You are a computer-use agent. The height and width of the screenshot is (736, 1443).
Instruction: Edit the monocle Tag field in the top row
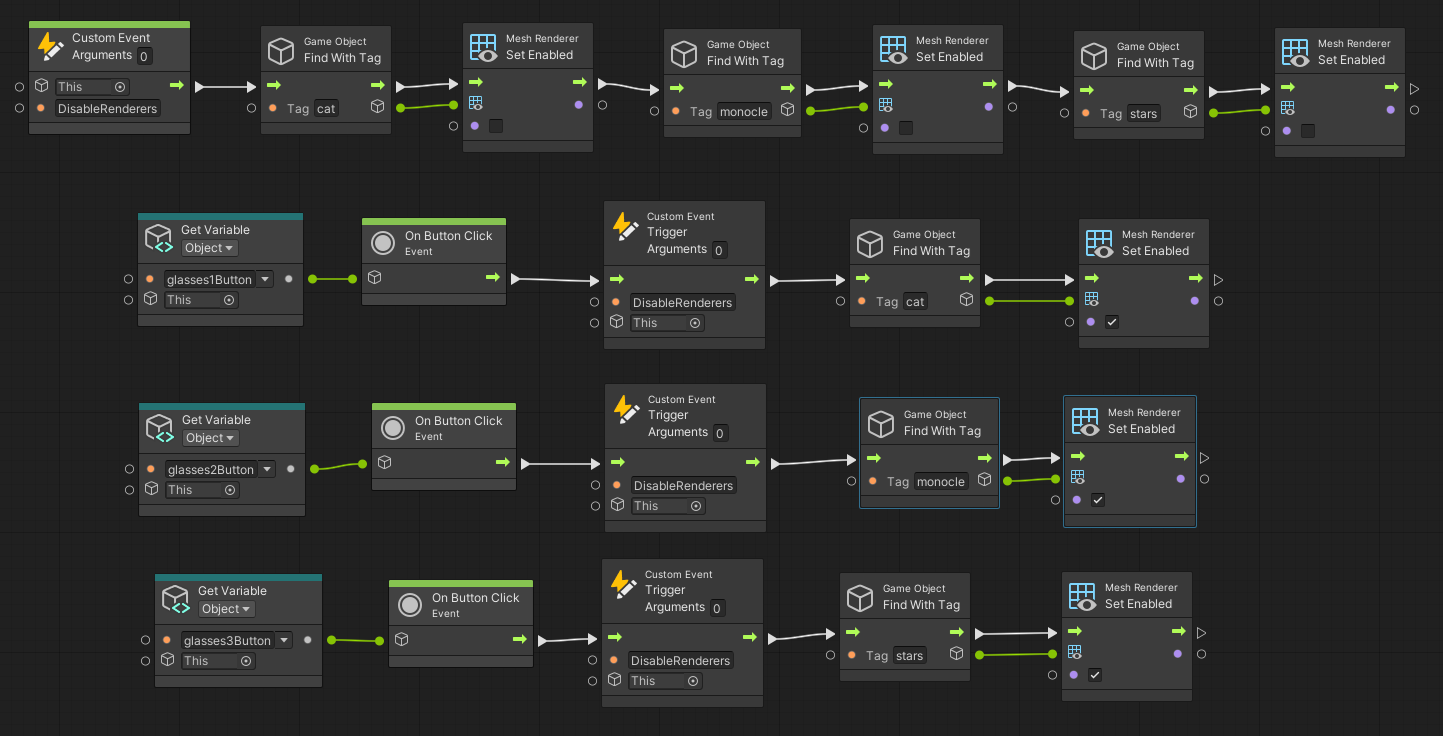[744, 112]
